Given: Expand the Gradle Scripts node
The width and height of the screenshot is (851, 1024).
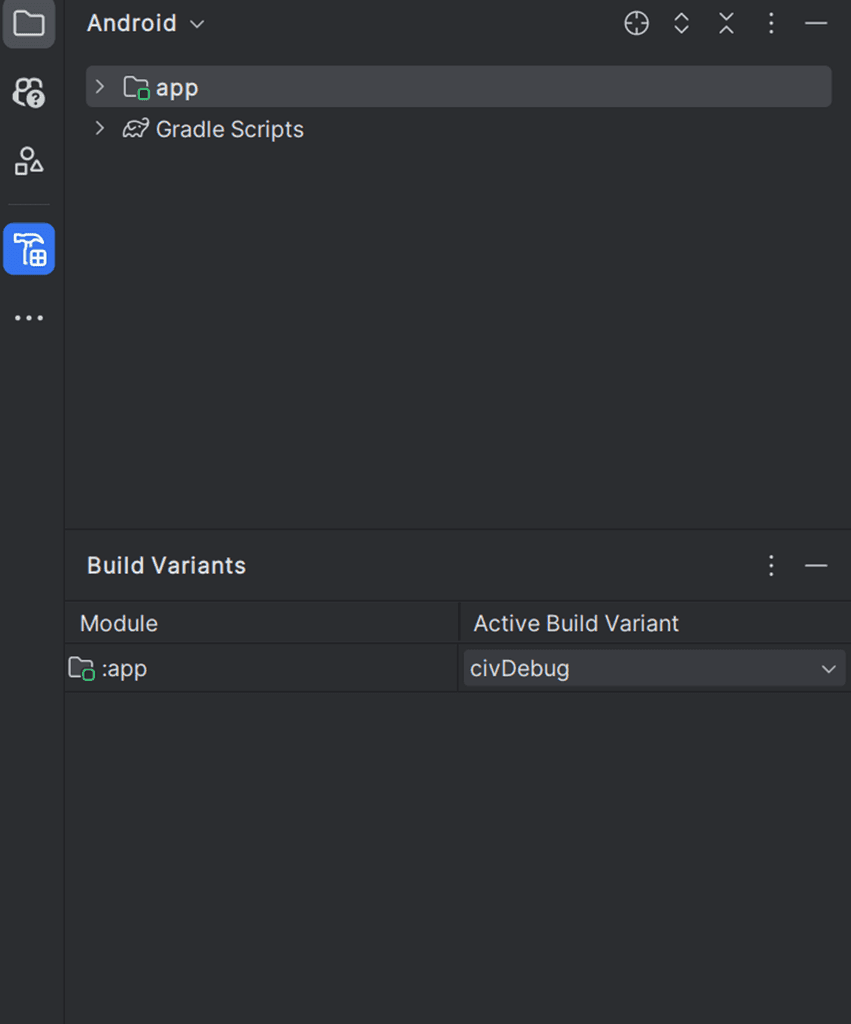Looking at the screenshot, I should (x=98, y=129).
